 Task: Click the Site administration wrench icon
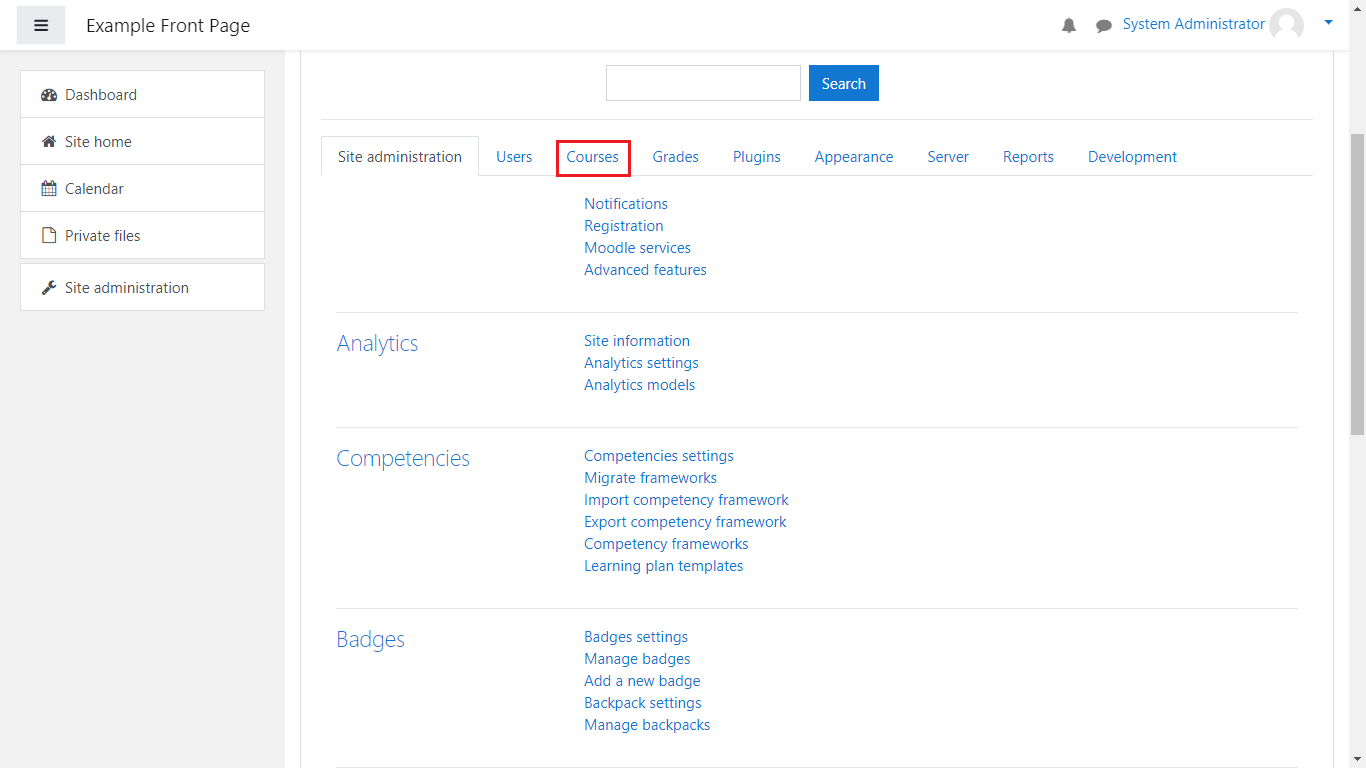49,288
